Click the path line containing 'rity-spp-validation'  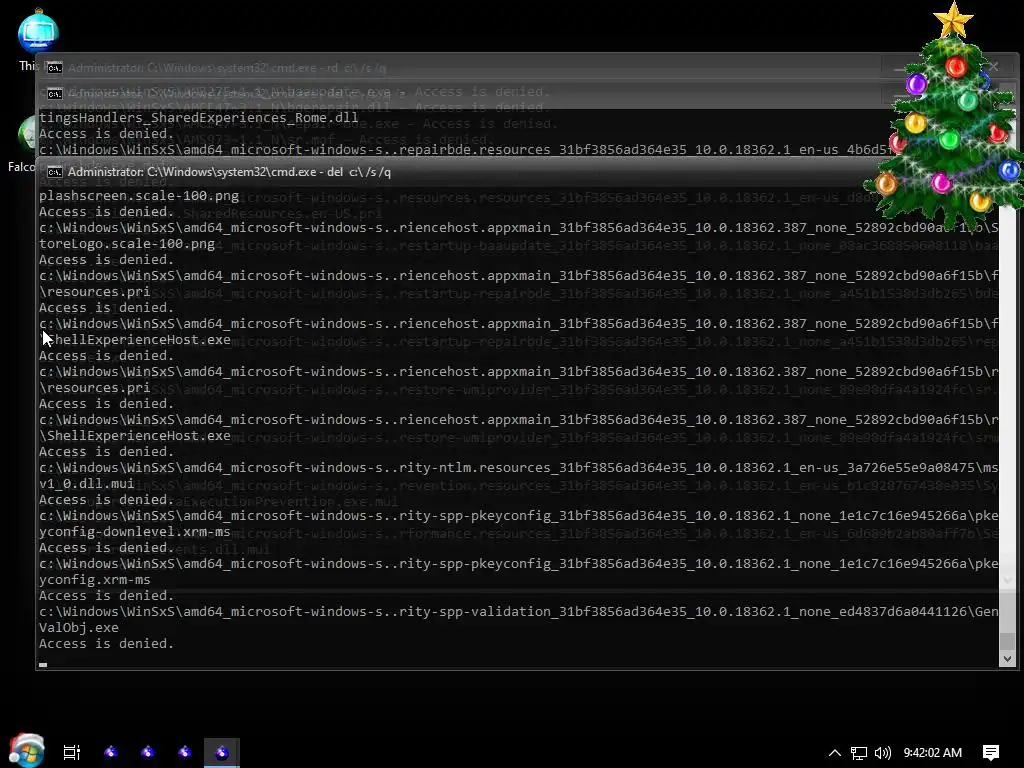coord(519,612)
